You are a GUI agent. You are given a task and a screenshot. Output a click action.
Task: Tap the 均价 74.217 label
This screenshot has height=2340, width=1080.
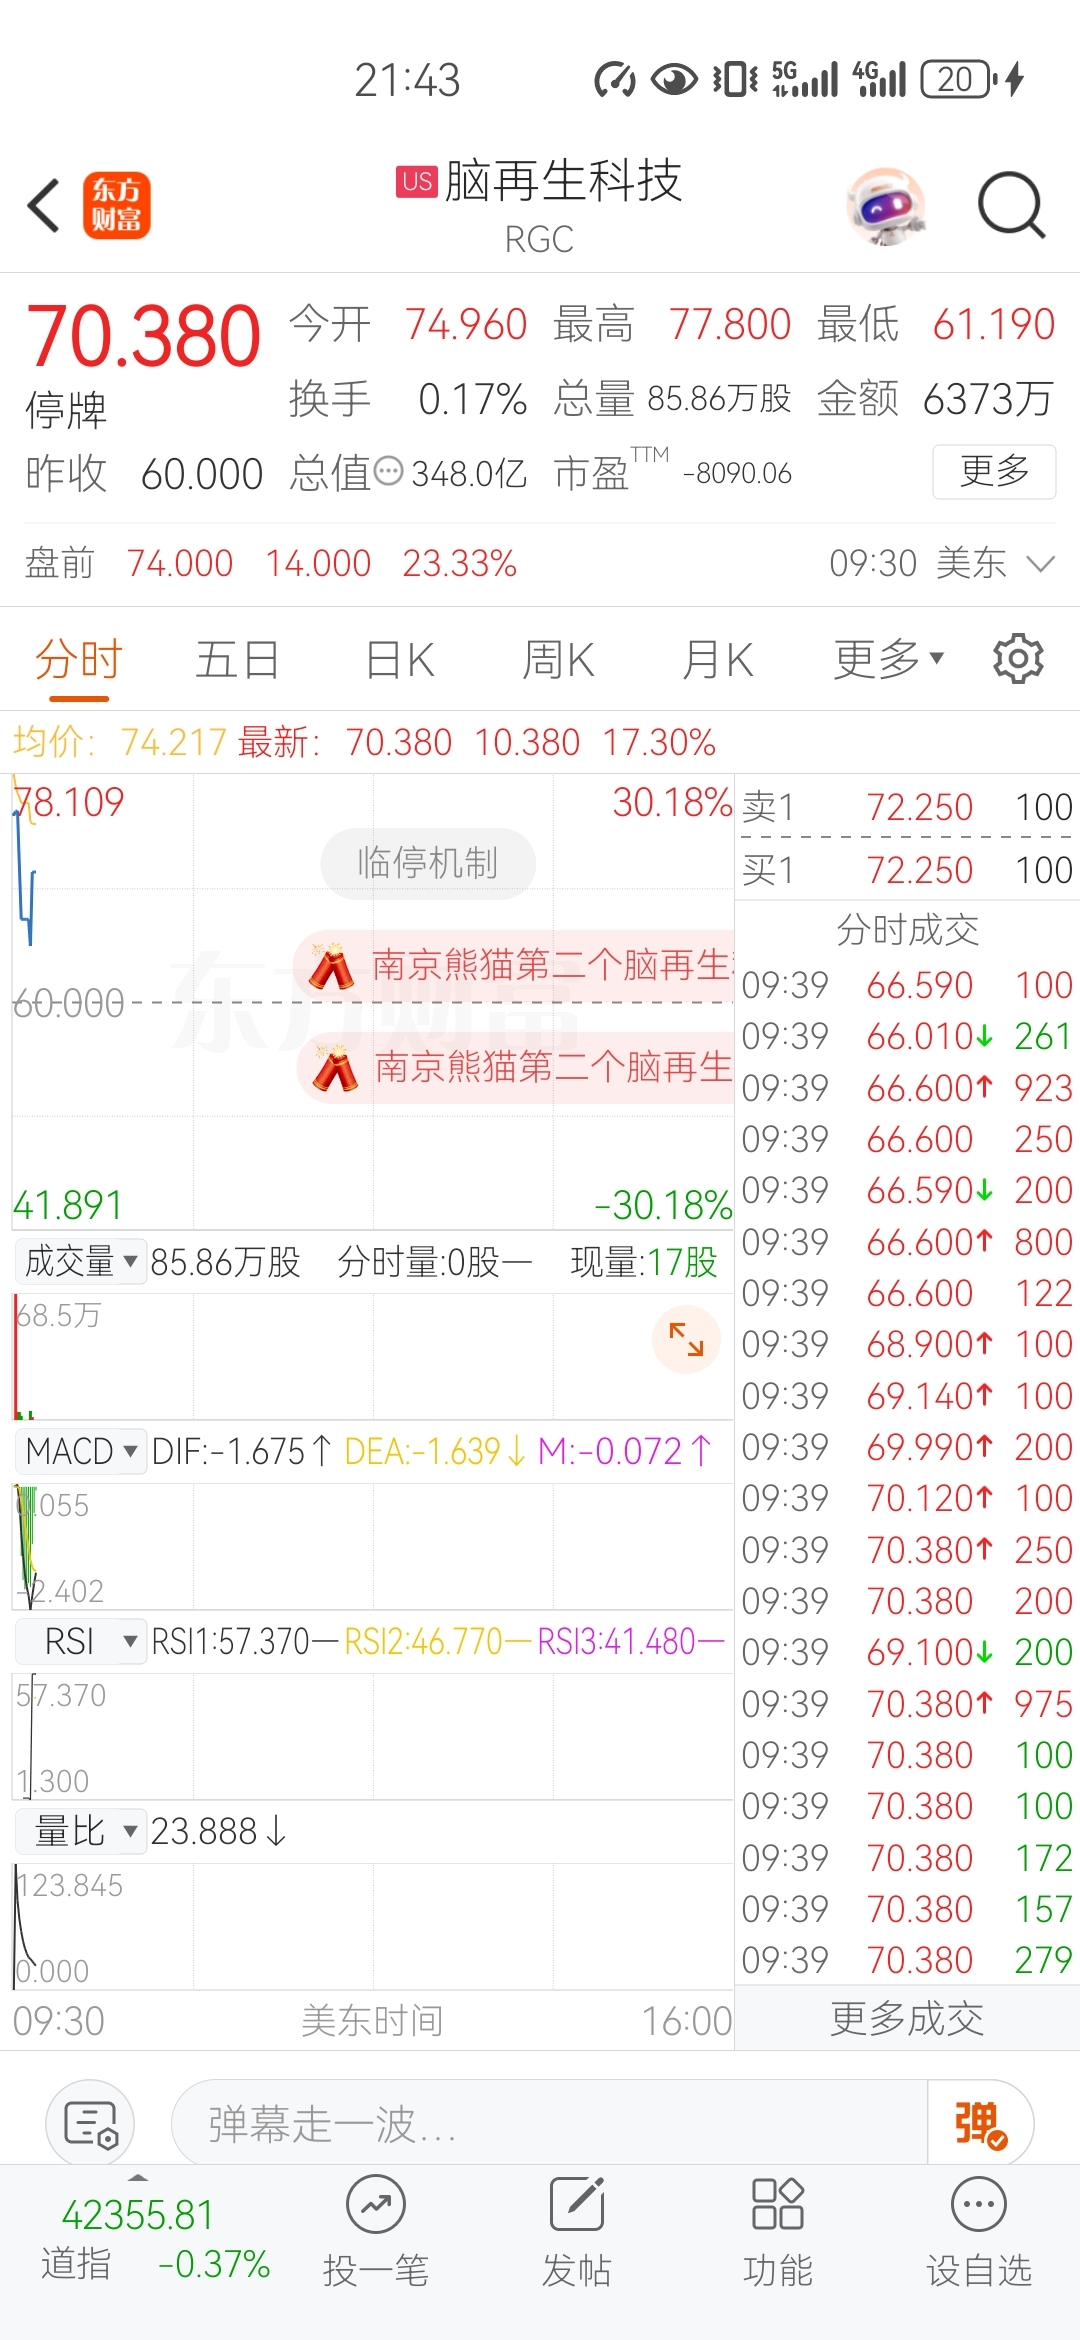point(120,742)
